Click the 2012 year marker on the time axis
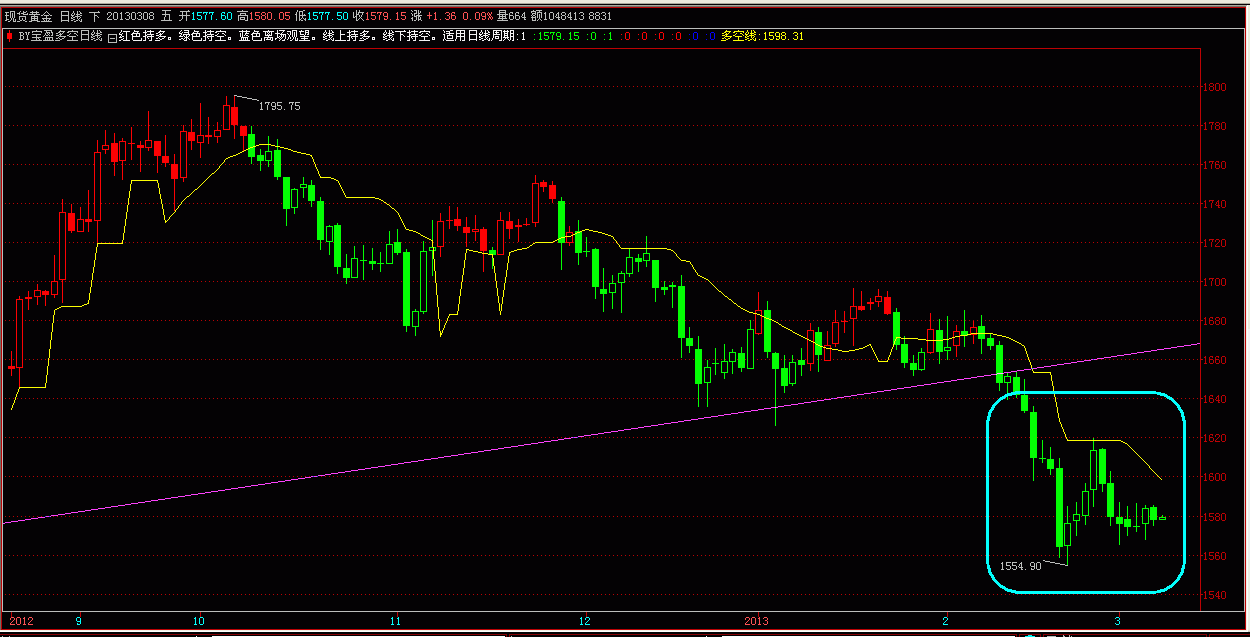 click(x=19, y=620)
